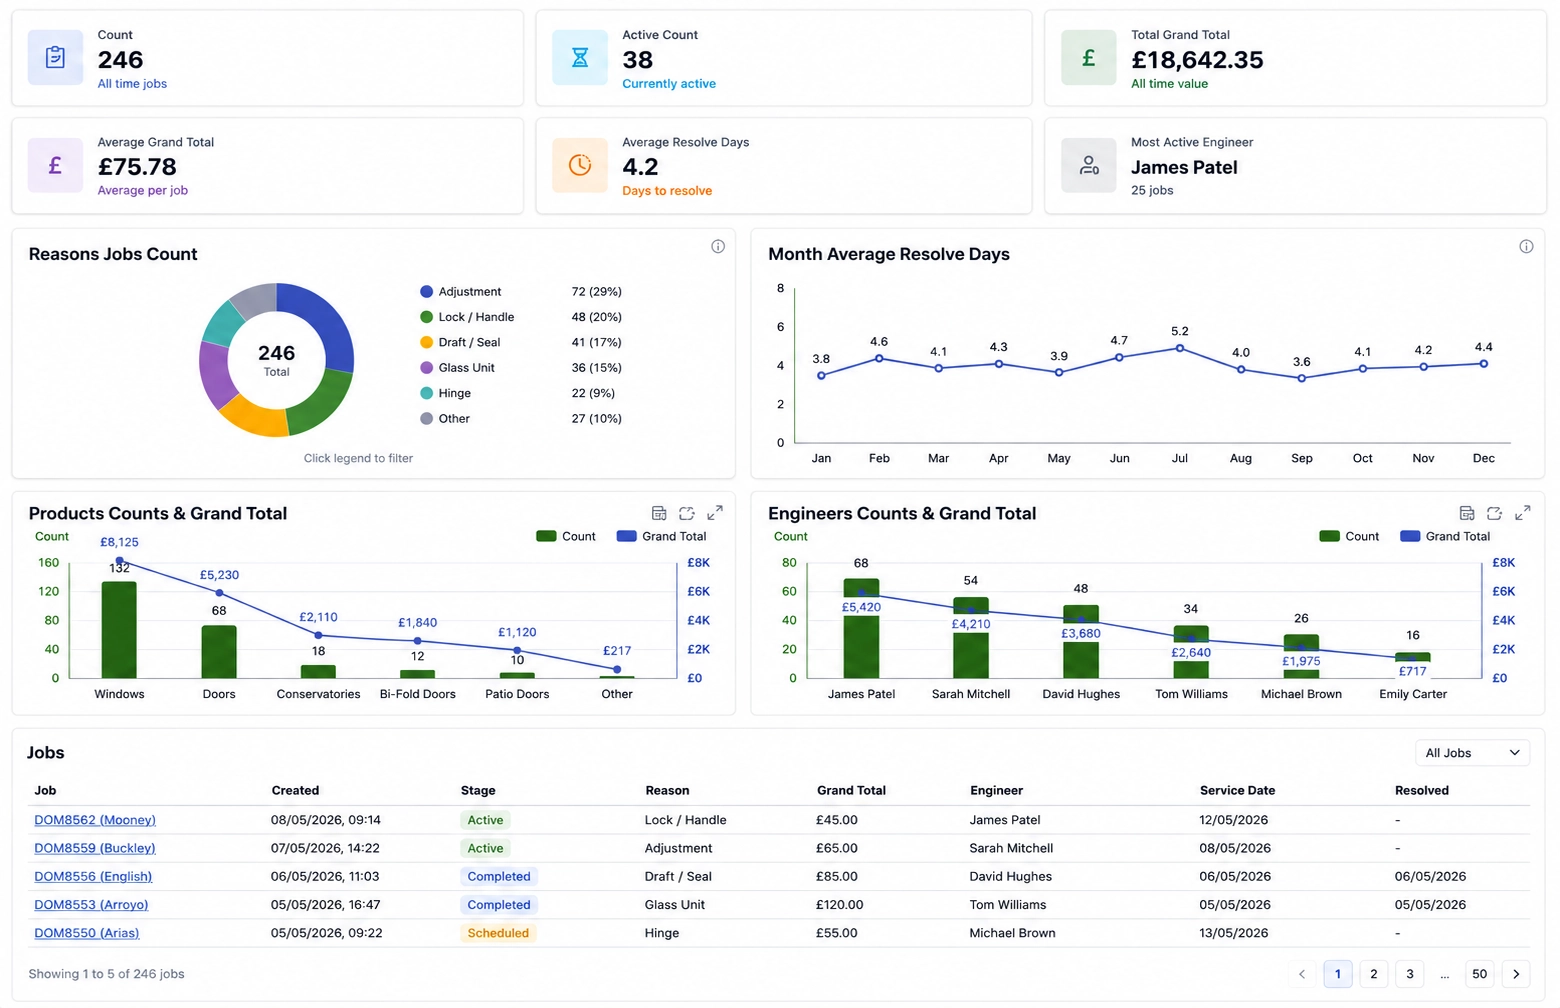Toggle Draft / Seal legend filter
The width and height of the screenshot is (1560, 1008).
tap(460, 342)
